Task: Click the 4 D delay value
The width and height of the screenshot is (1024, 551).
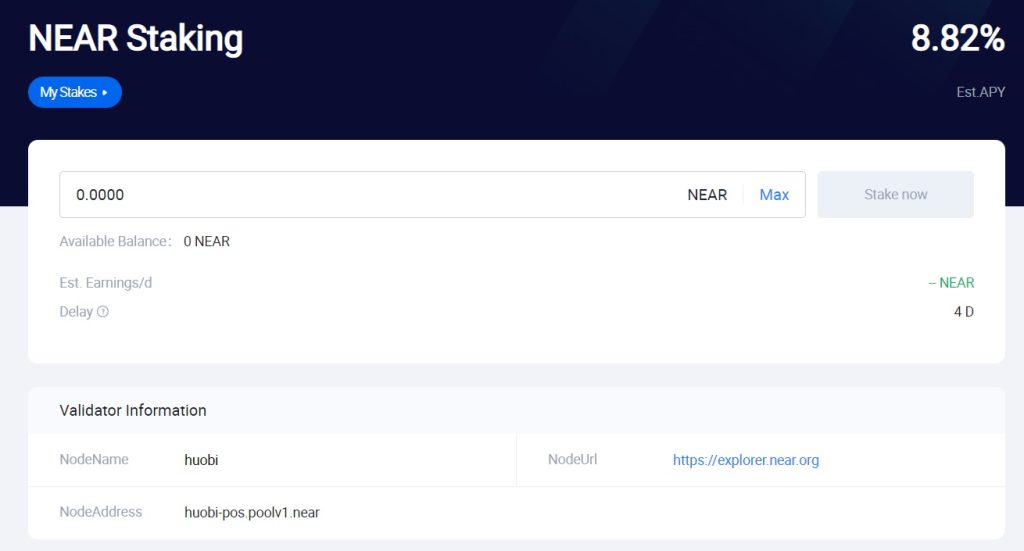Action: click(963, 312)
